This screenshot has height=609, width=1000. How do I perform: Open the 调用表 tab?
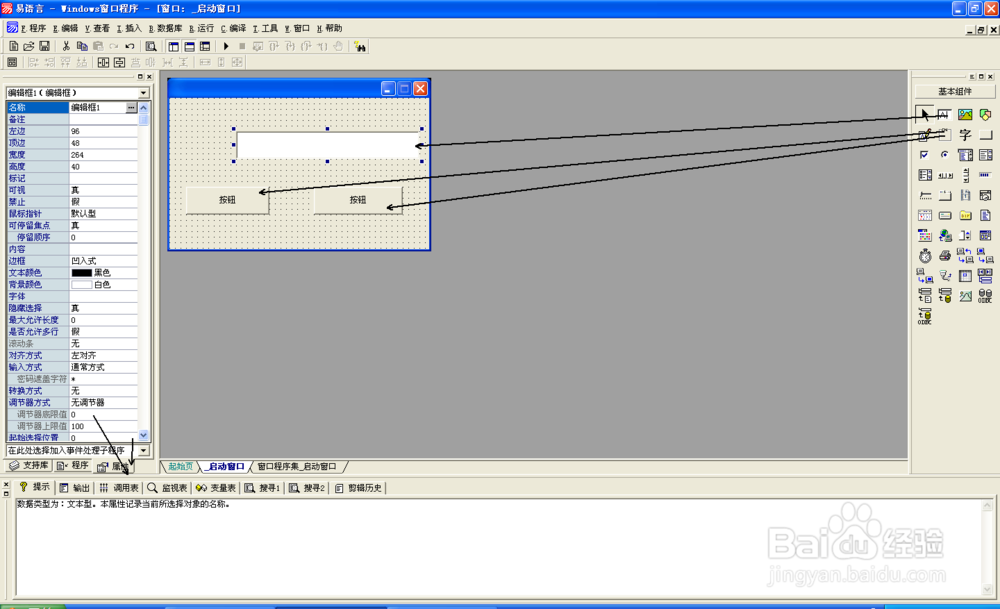119,488
